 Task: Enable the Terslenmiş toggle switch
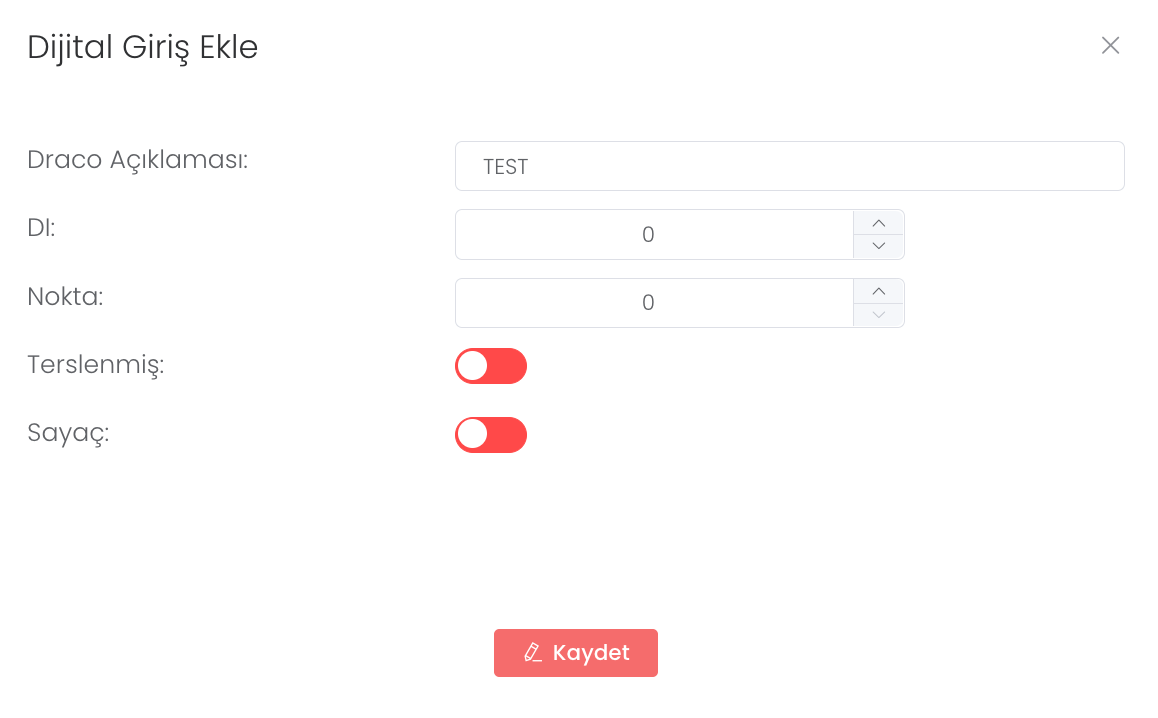[491, 366]
